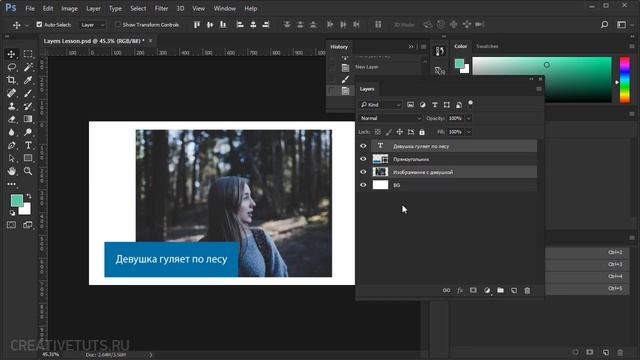Select the Zoom tool
Viewport: 640px width, 360px height.
coord(28,171)
